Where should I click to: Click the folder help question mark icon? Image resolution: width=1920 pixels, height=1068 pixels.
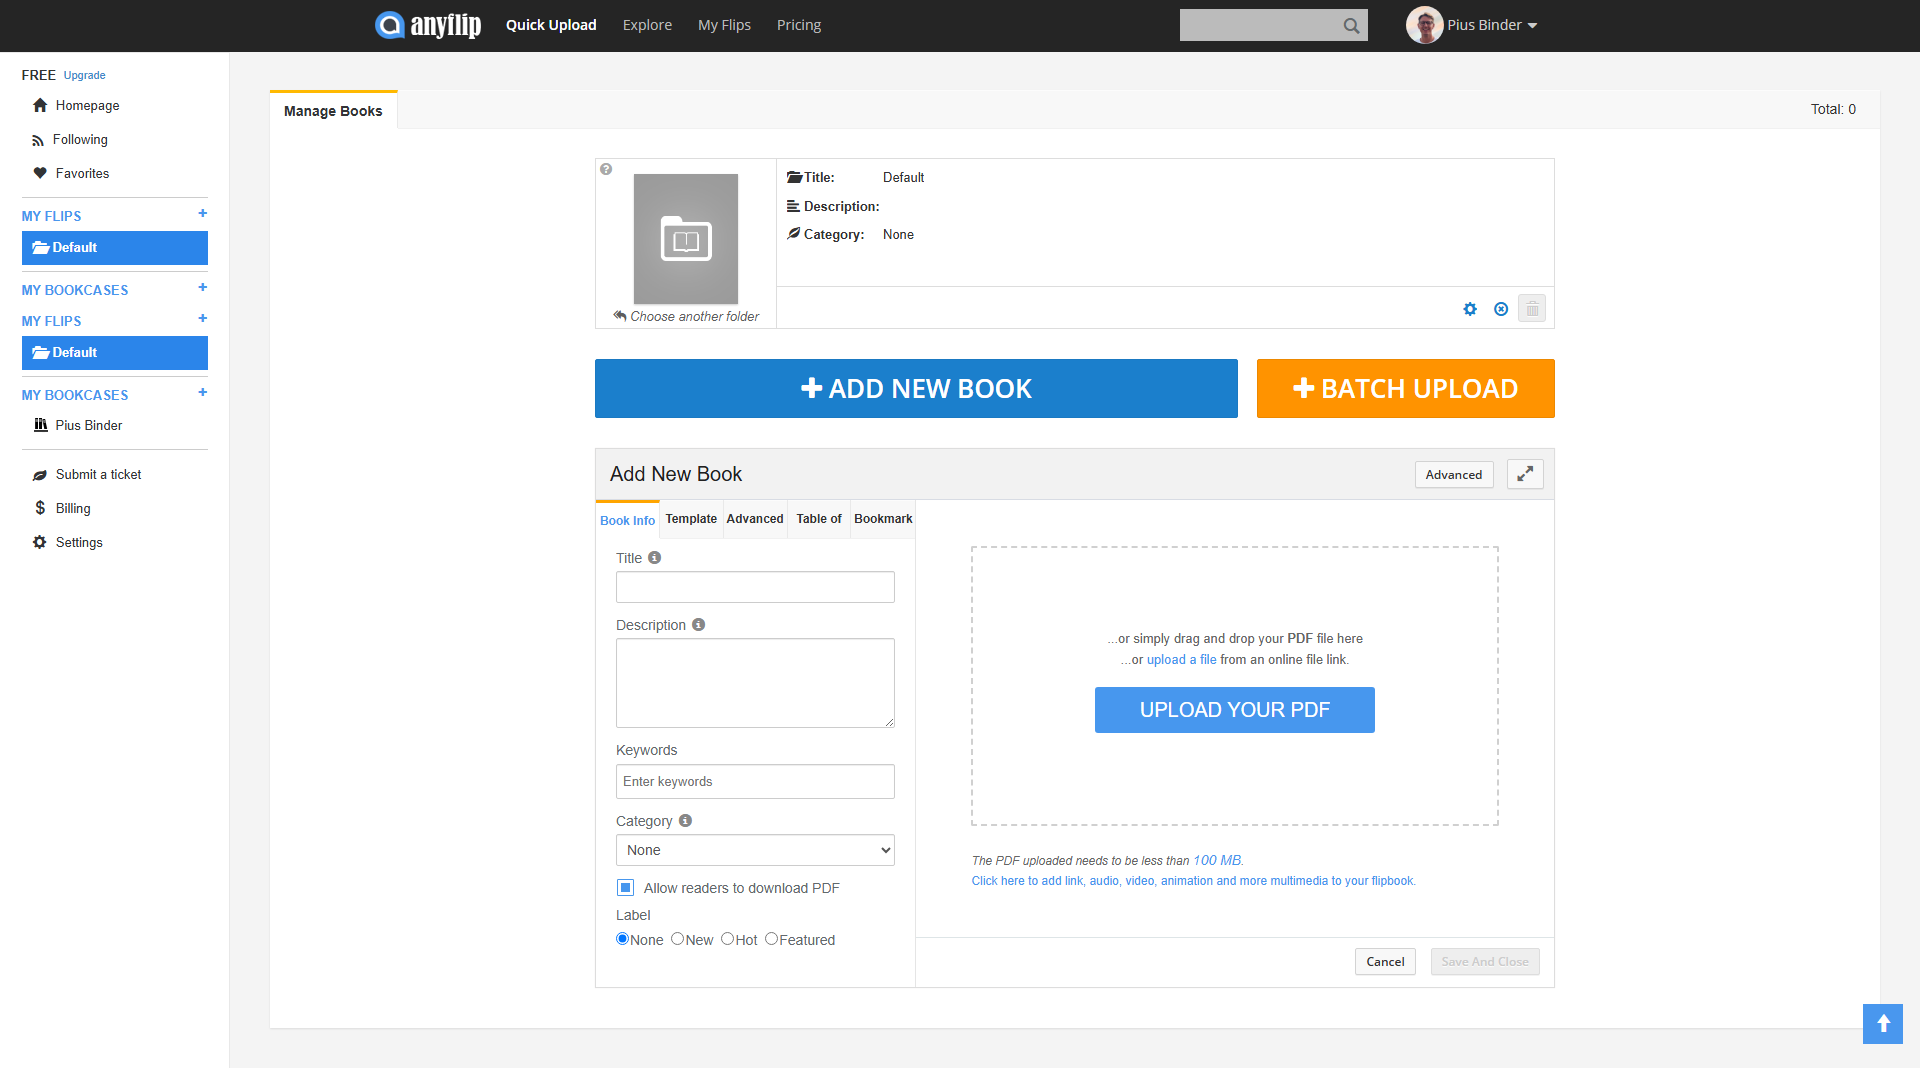pyautogui.click(x=606, y=169)
